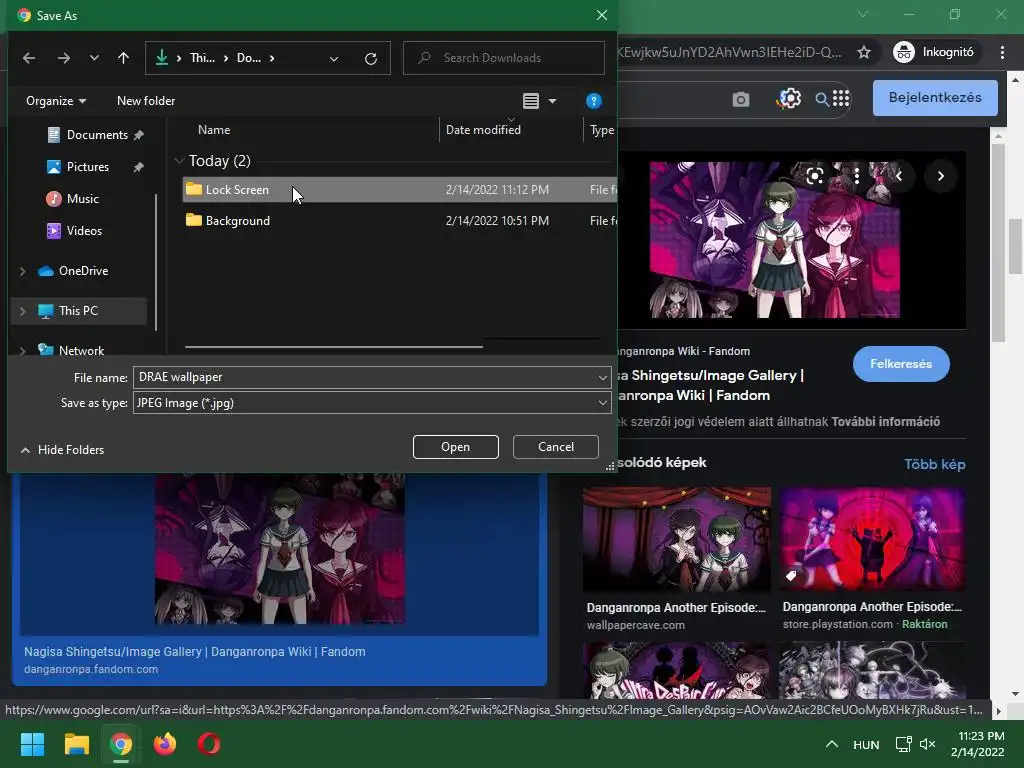
Task: Open preview image more options dots
Action: pos(857,176)
